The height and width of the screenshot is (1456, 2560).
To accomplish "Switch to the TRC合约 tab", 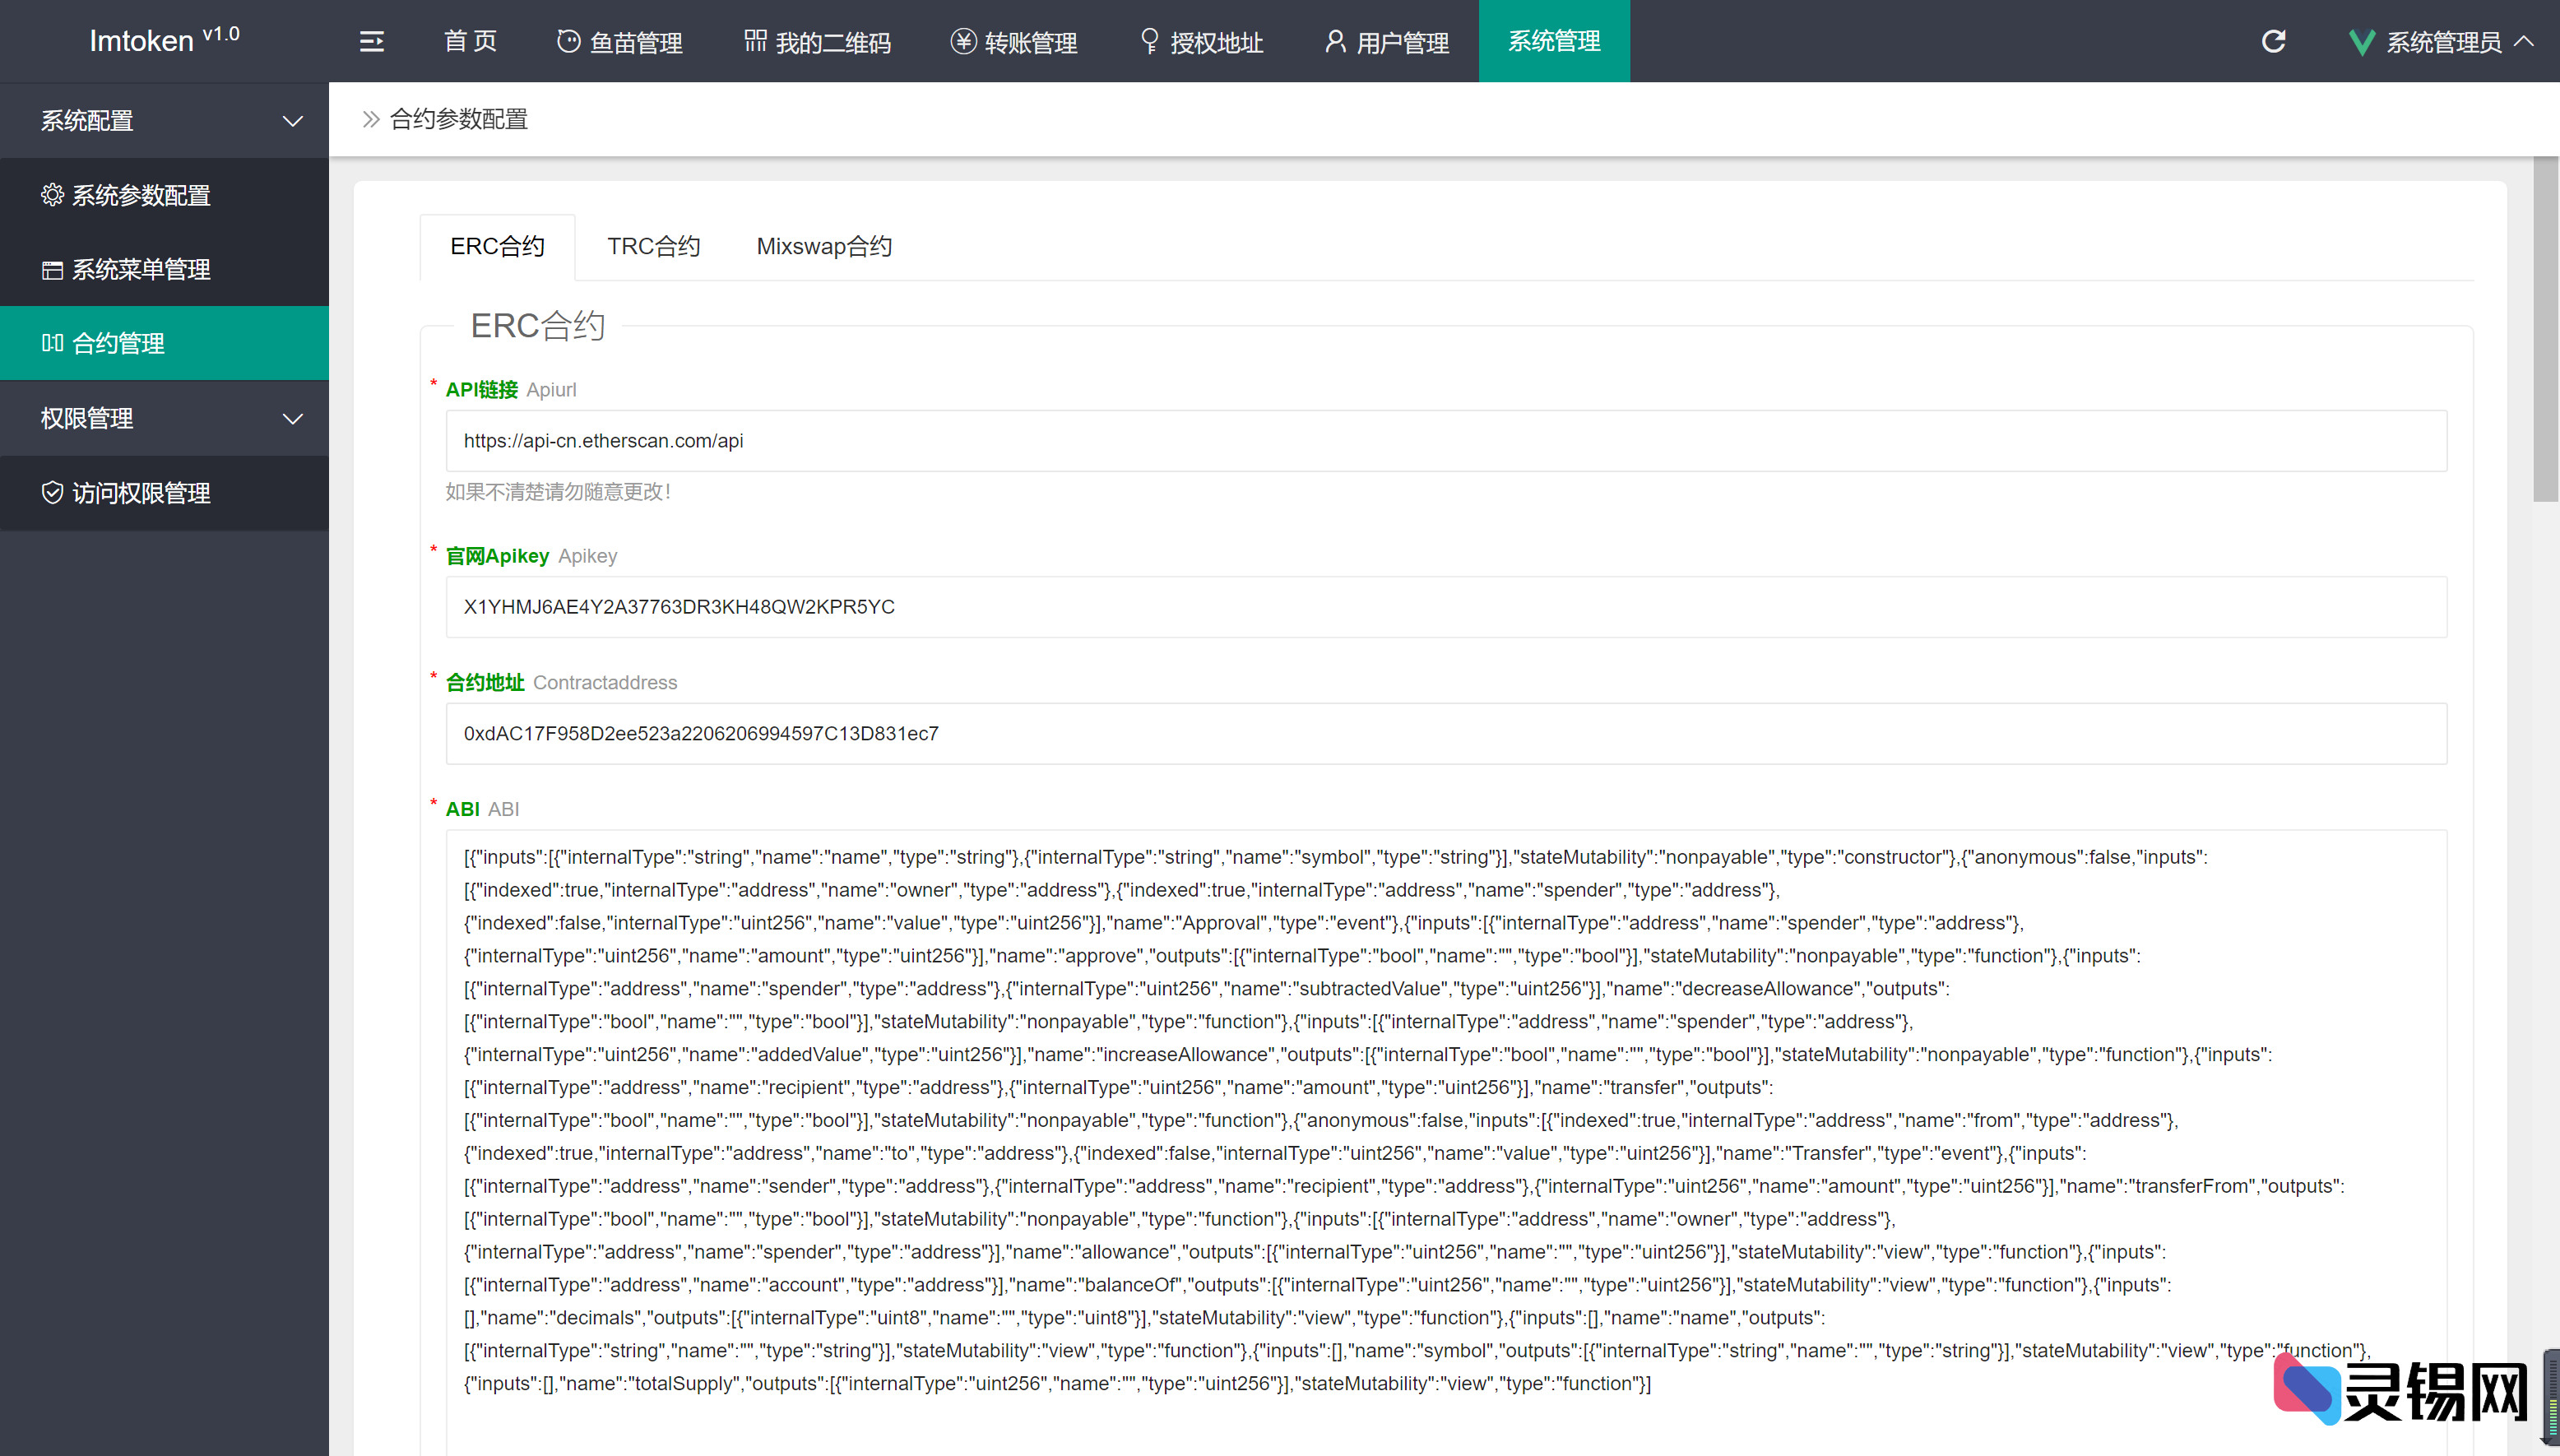I will coord(653,246).
